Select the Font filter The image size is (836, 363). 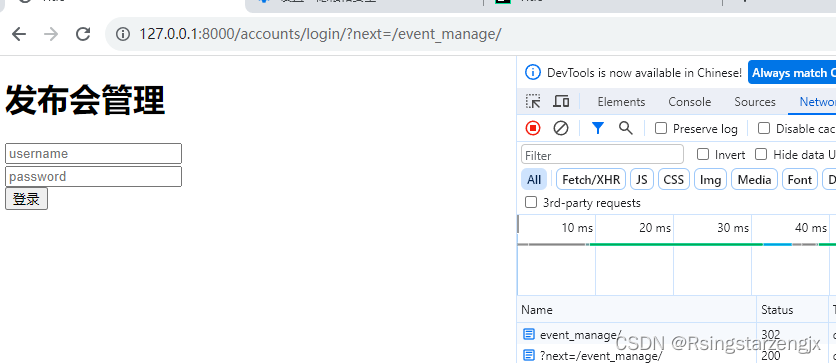point(799,180)
